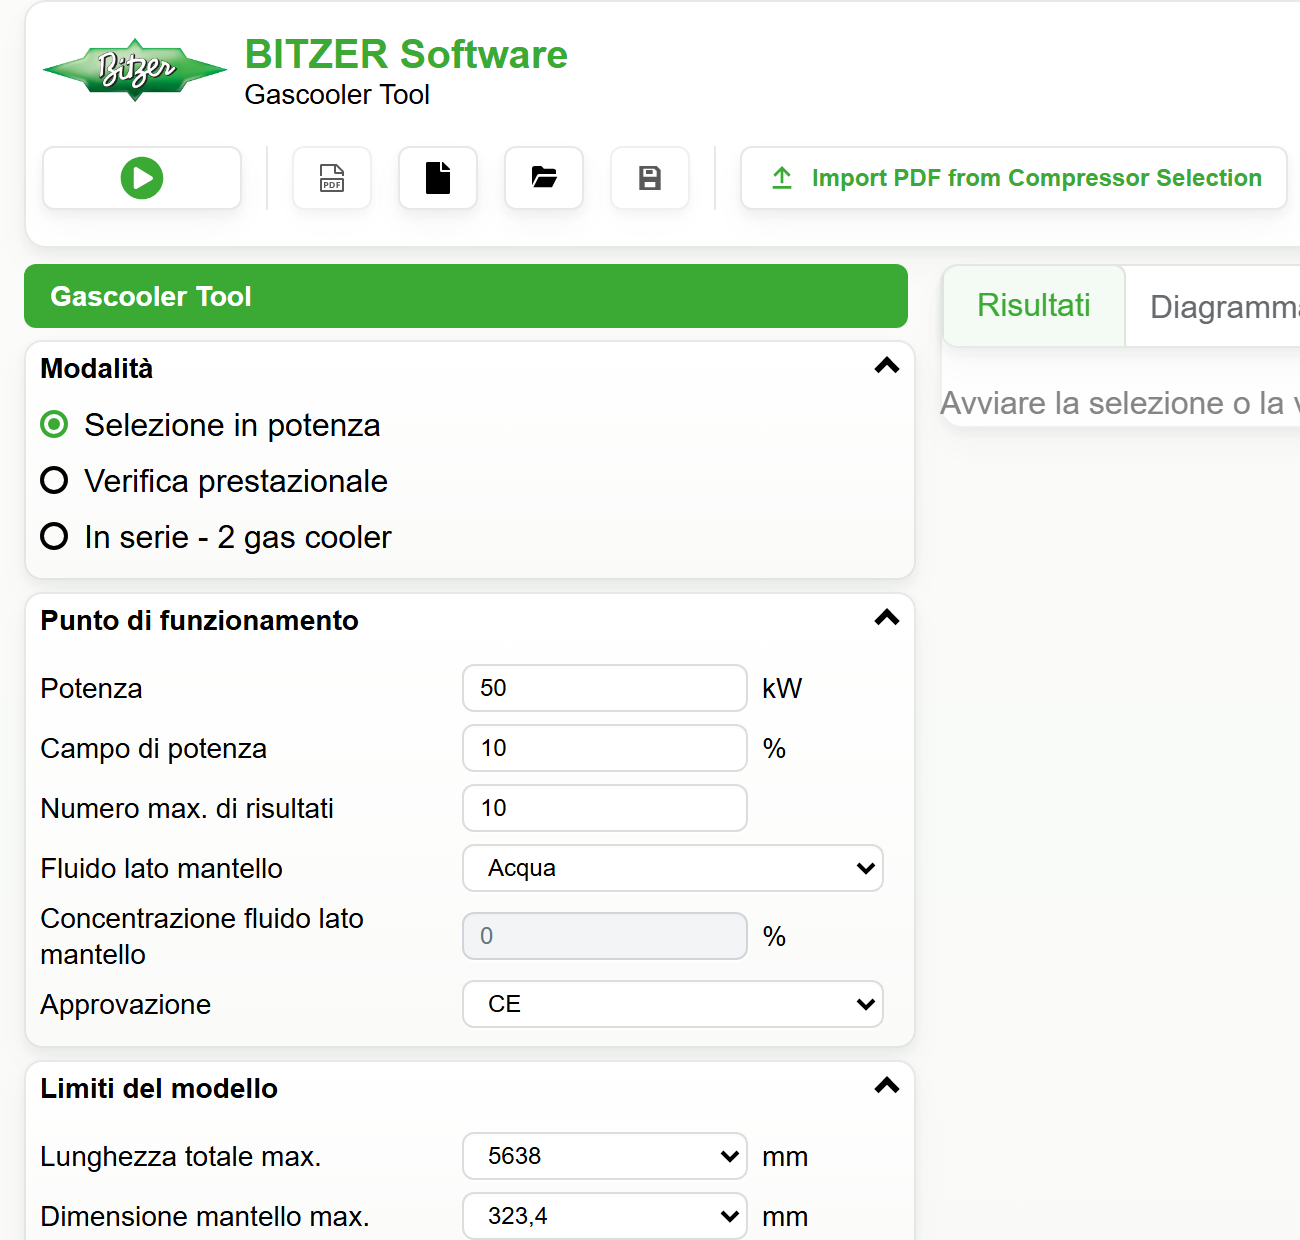Click Punto di funzionamento heading
Screen dimensions: 1300x1240
[199, 621]
